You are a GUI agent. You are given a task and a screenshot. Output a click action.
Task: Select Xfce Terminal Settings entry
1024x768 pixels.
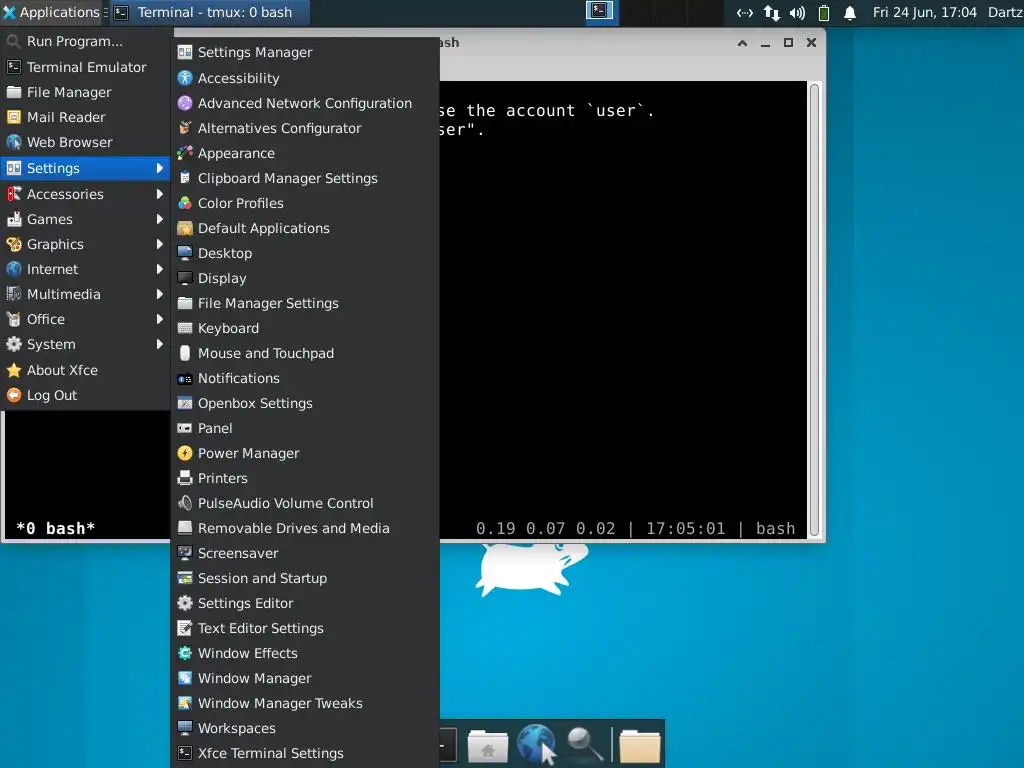tap(305, 753)
